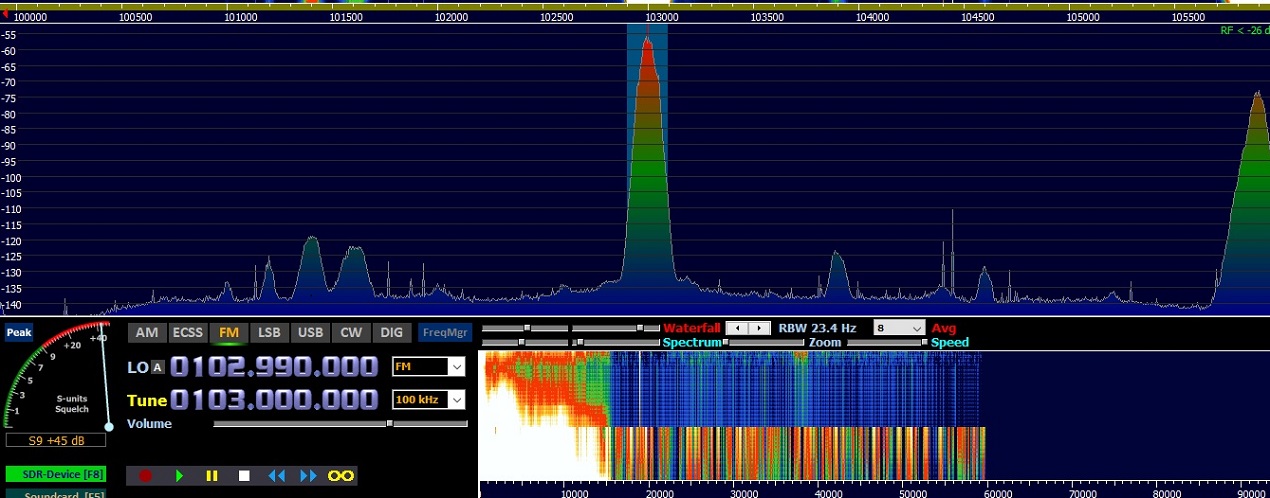Open the FreqMgr frequency manager
The width and height of the screenshot is (1270, 498).
[x=444, y=333]
